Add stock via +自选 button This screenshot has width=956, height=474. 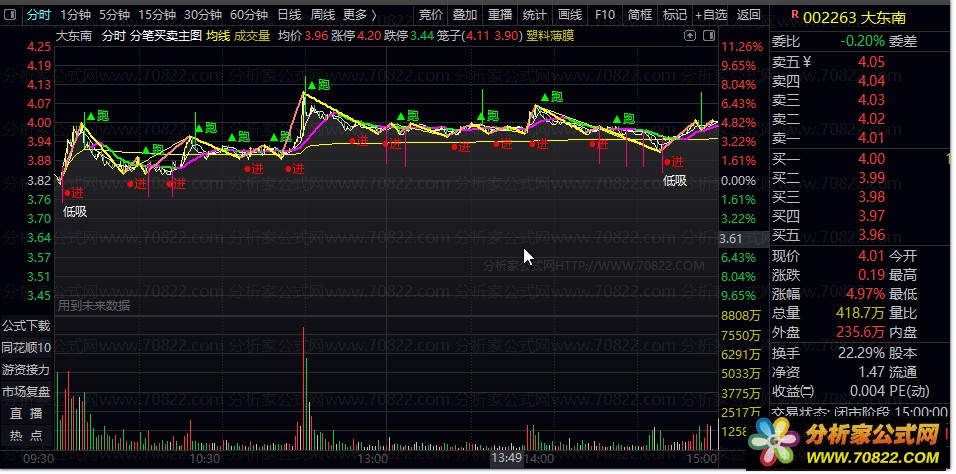(711, 15)
